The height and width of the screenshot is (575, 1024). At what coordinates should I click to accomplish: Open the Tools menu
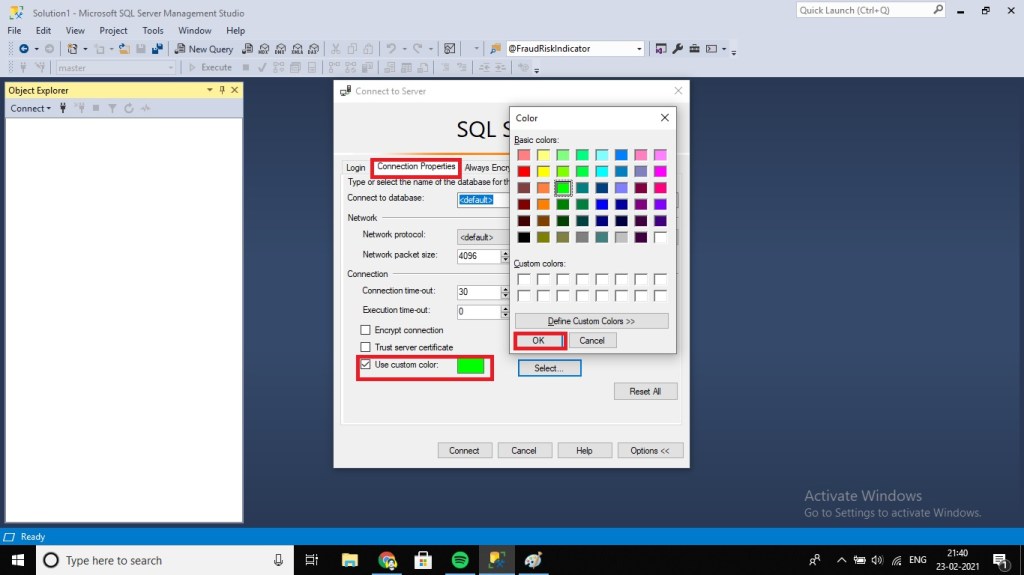tap(153, 31)
